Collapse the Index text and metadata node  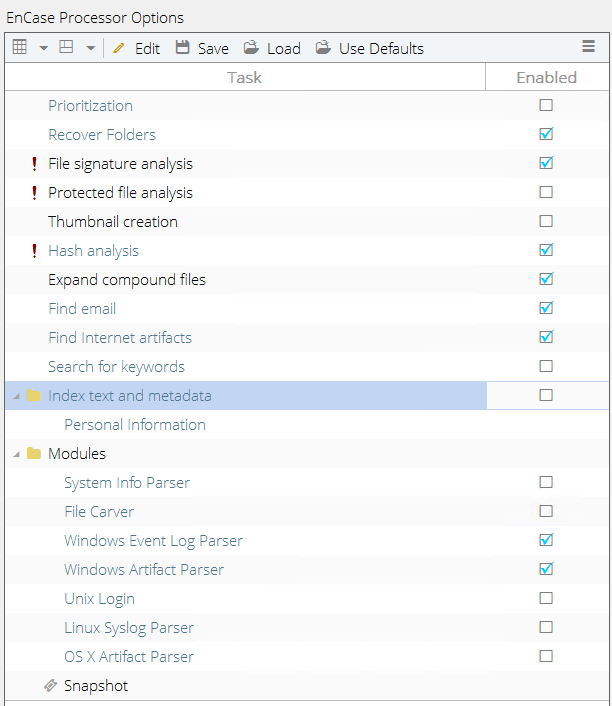17,396
